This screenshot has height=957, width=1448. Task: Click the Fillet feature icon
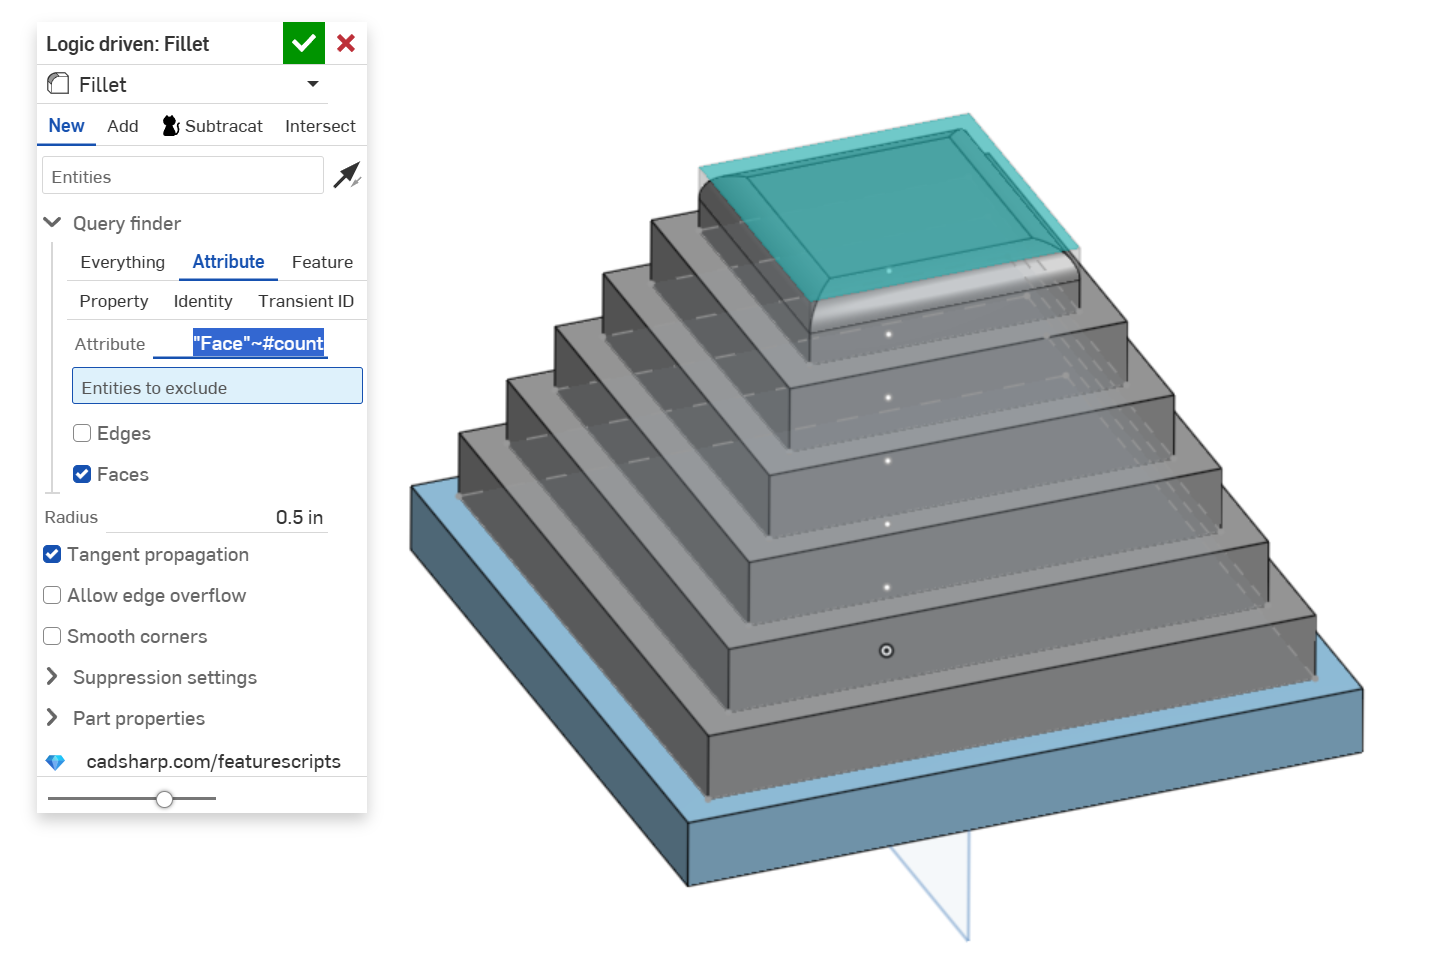click(x=59, y=84)
